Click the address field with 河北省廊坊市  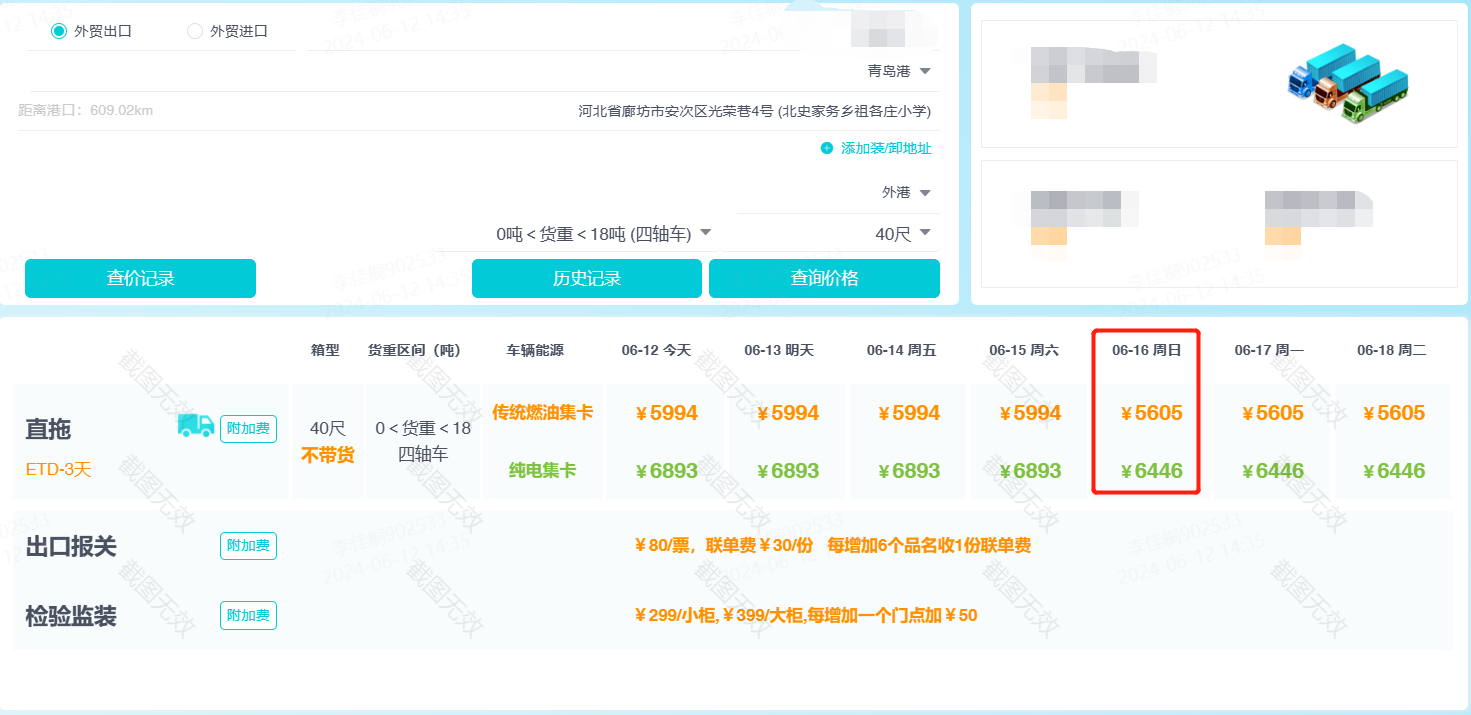[x=754, y=111]
